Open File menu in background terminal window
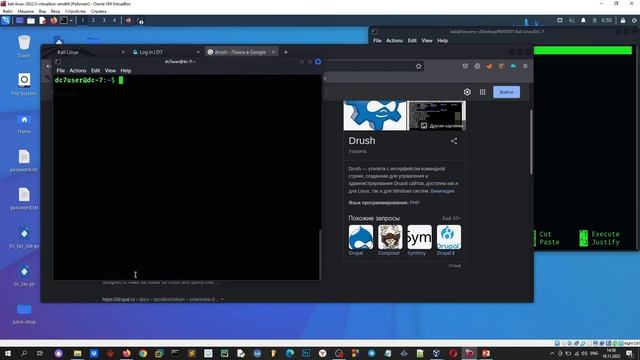Image resolution: width=640 pixels, height=360 pixels. pyautogui.click(x=377, y=41)
